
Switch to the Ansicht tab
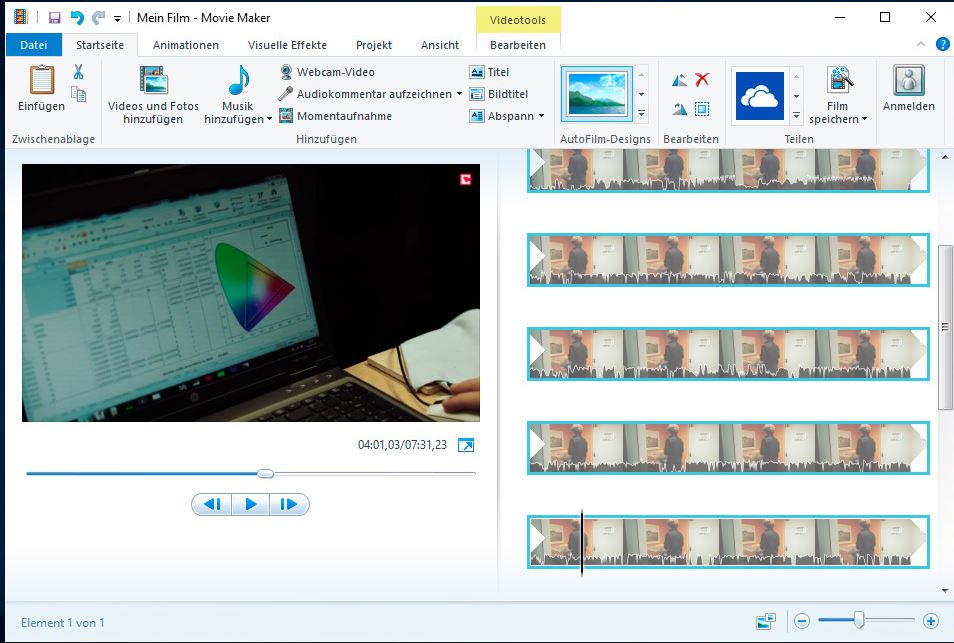point(440,44)
